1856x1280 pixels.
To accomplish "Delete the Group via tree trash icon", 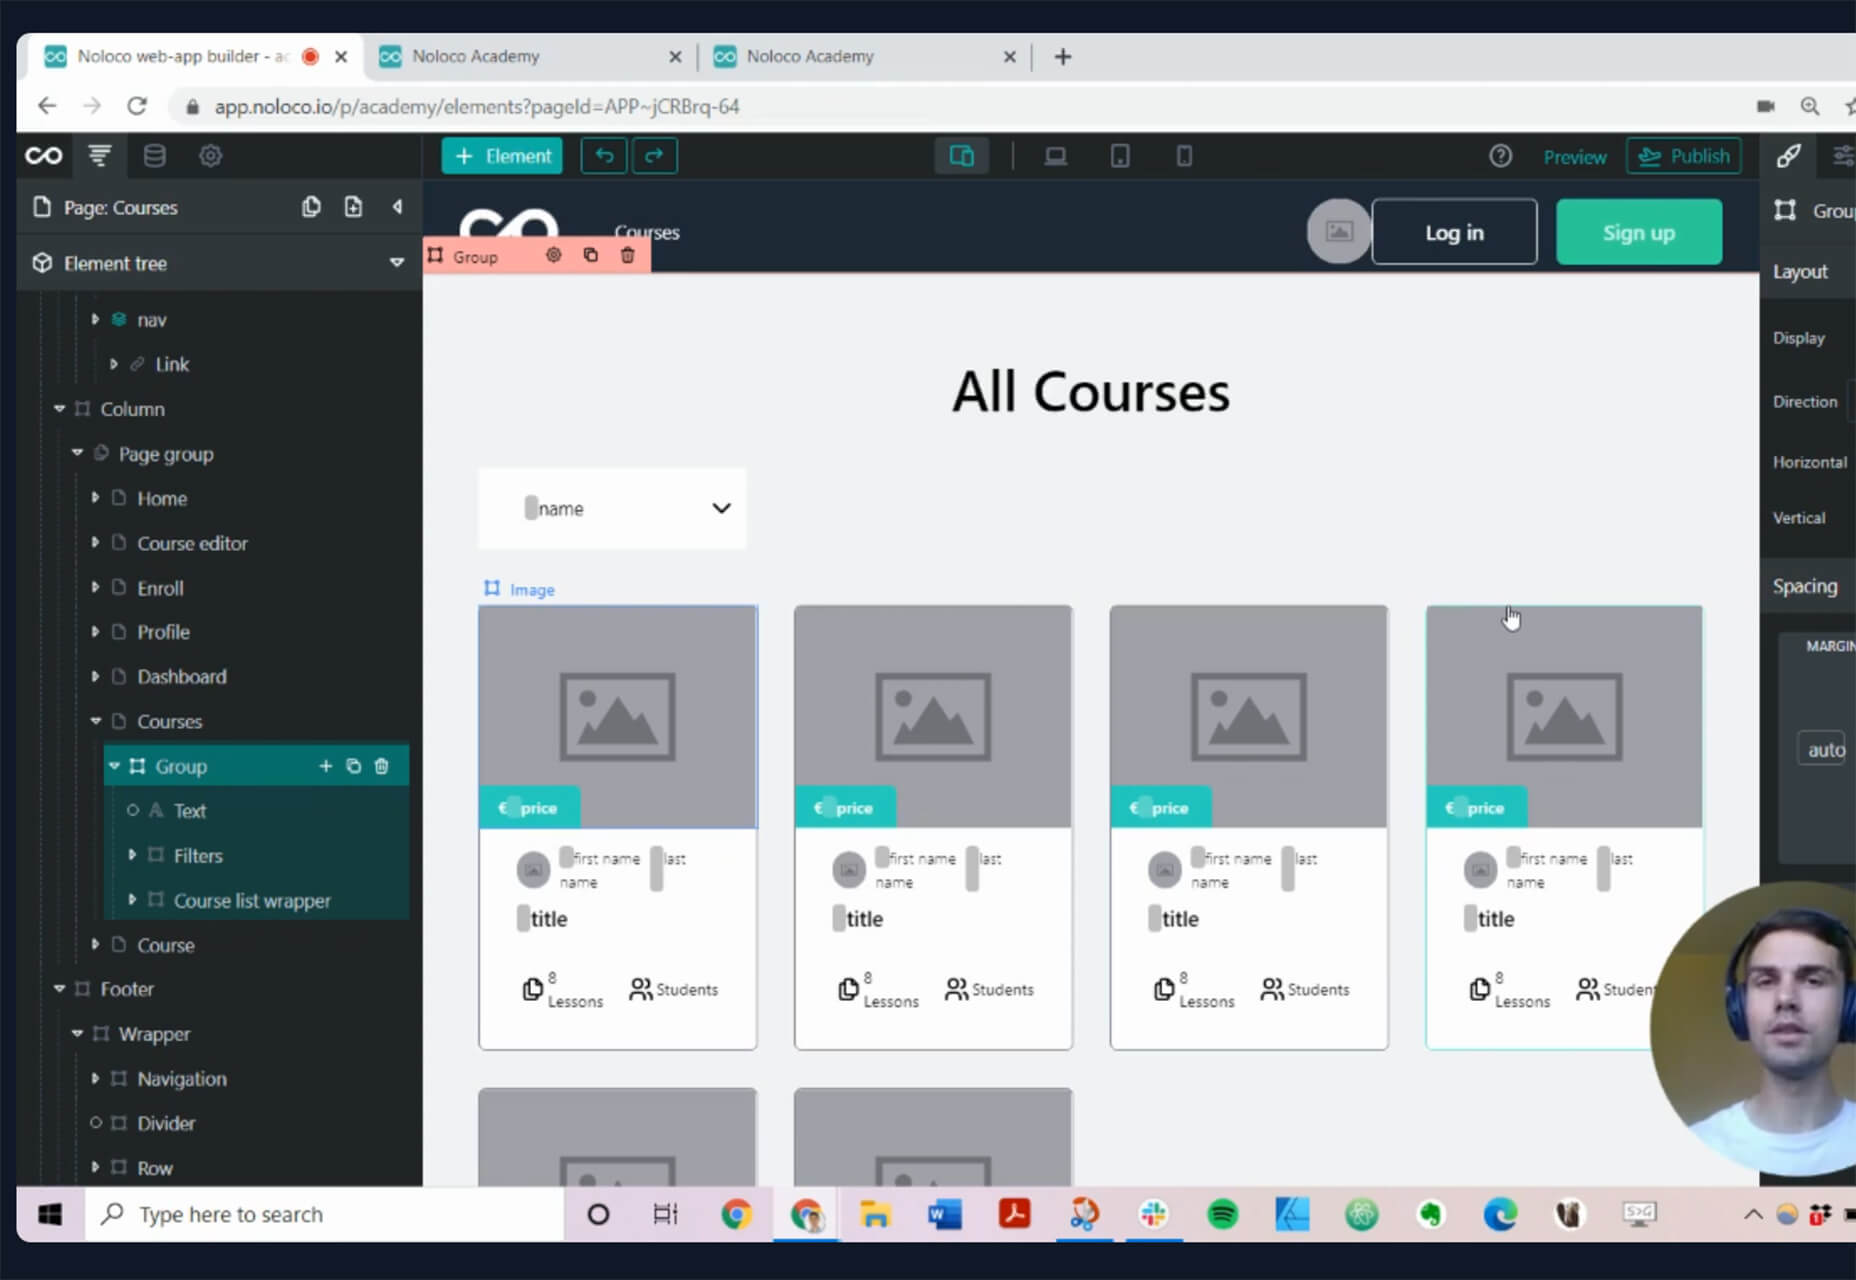I will (381, 766).
